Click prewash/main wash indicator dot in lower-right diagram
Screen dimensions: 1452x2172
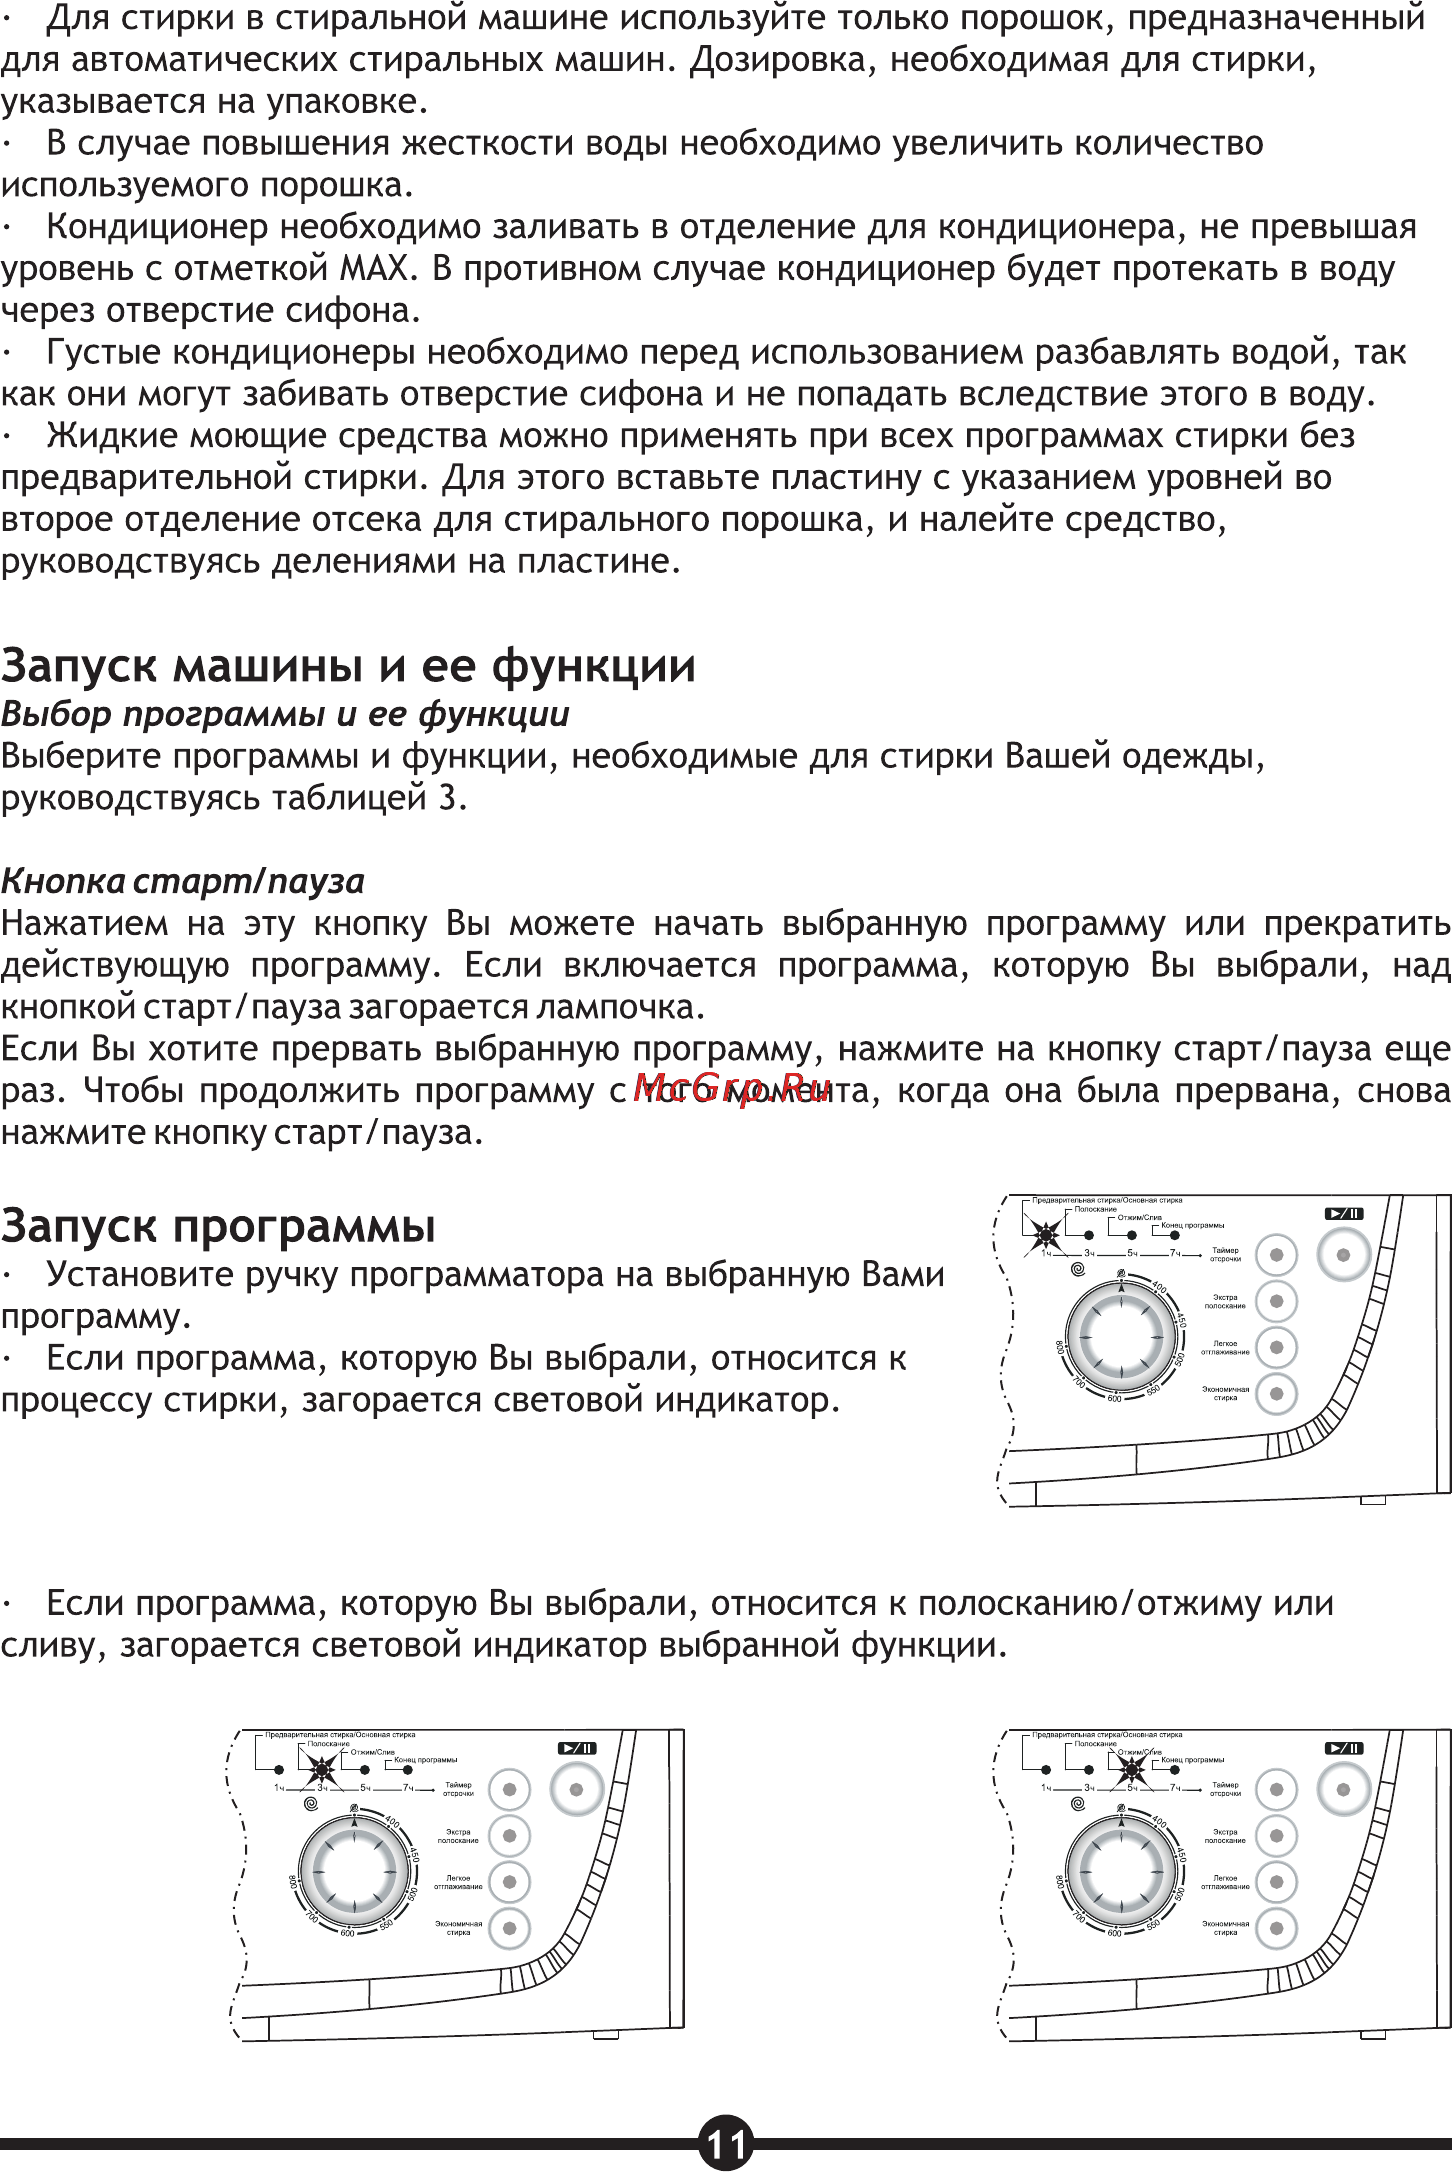pyautogui.click(x=1046, y=1771)
